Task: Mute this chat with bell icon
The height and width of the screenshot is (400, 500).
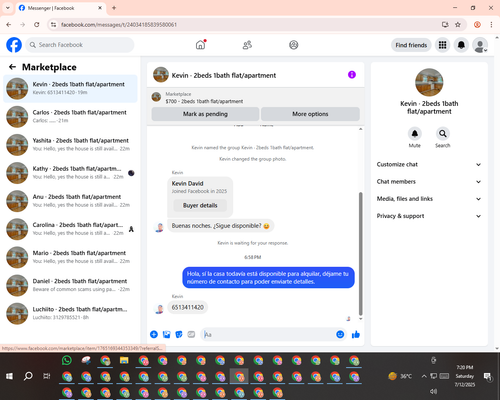Action: point(415,134)
